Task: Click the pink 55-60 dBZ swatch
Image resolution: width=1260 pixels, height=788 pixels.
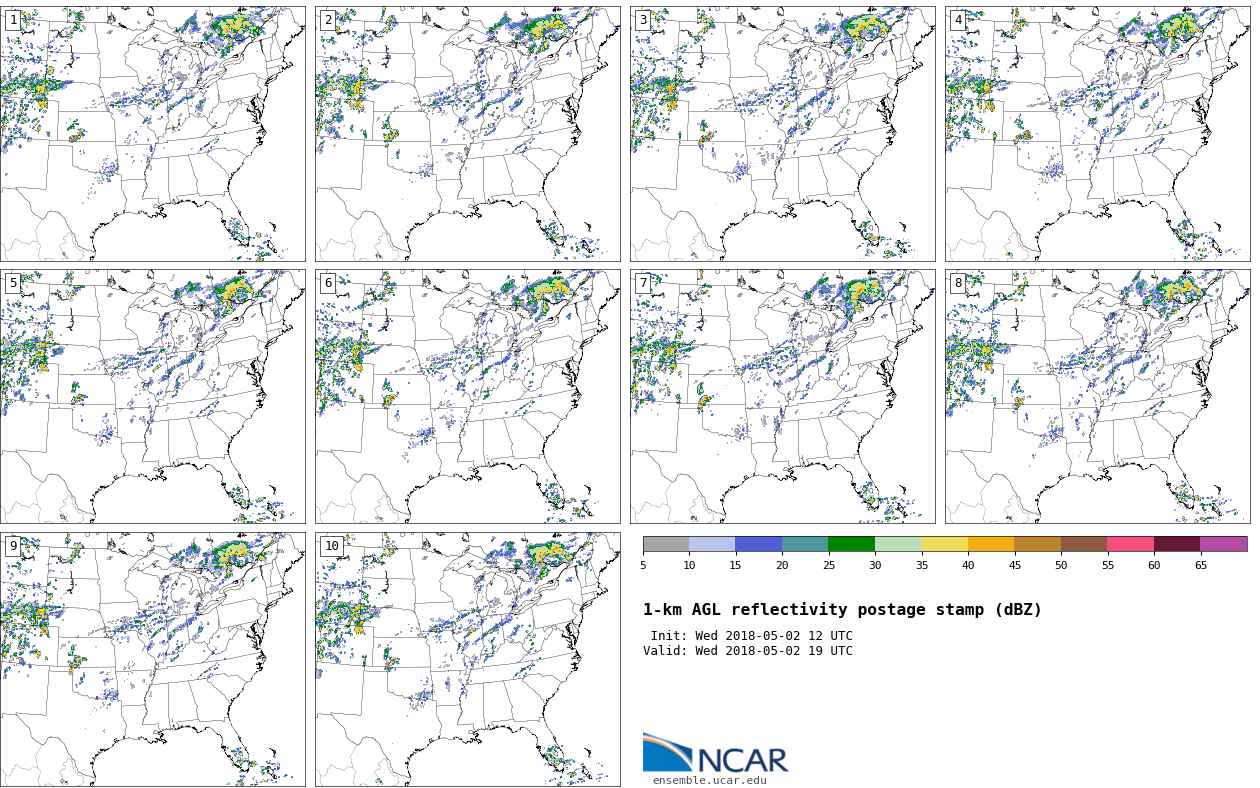Action: pyautogui.click(x=1130, y=544)
